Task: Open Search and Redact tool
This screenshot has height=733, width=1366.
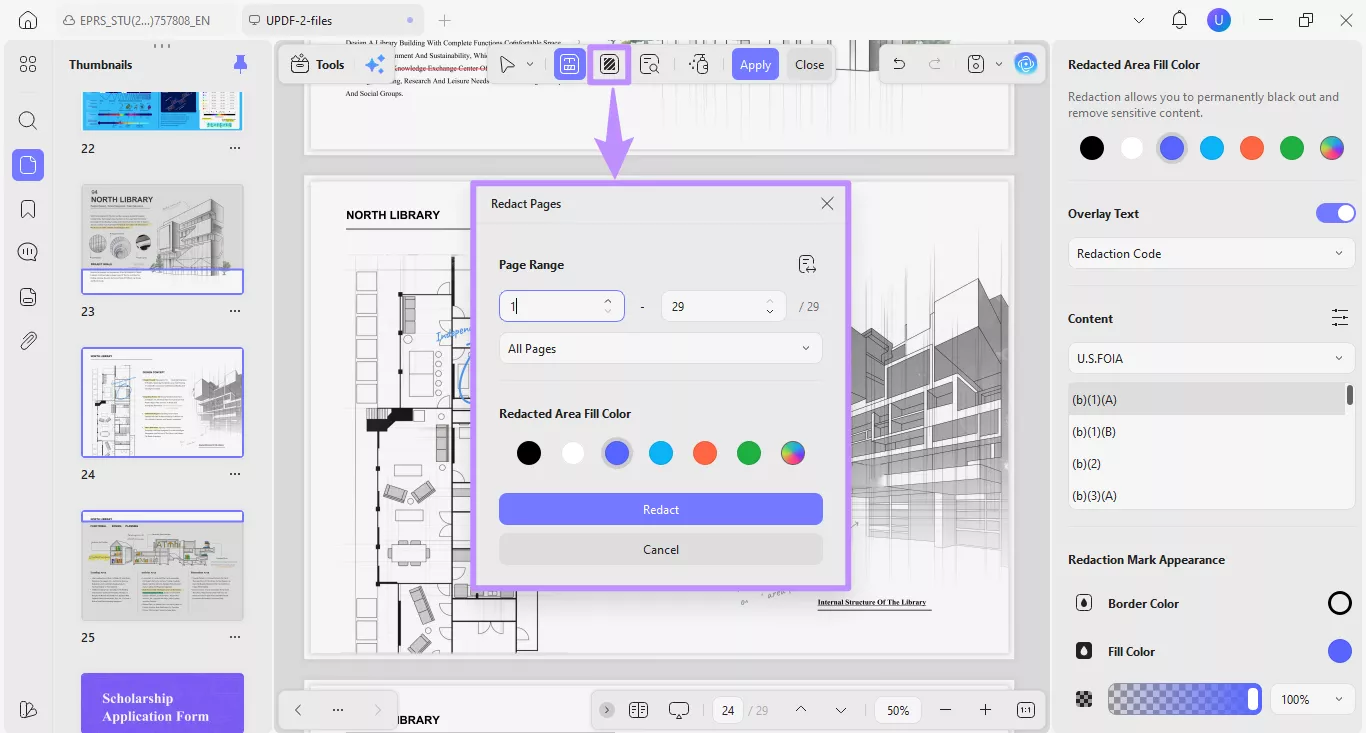Action: click(x=650, y=64)
